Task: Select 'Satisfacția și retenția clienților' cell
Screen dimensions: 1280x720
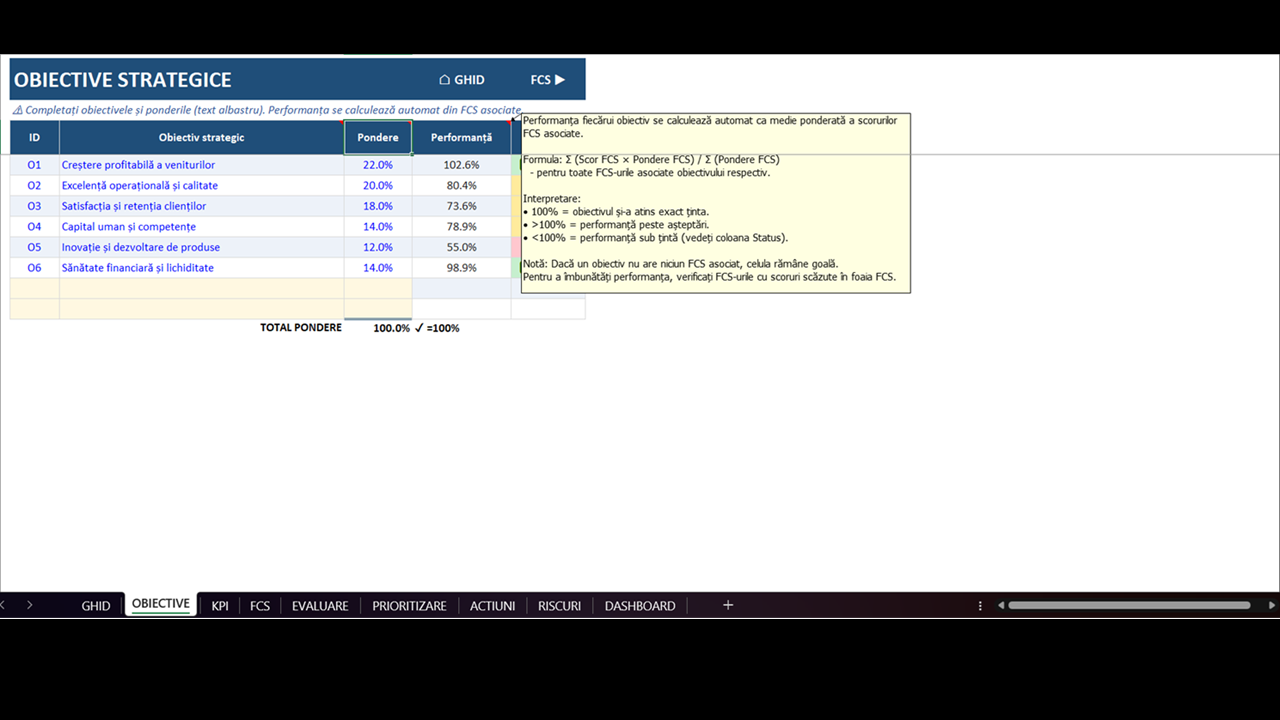Action: pyautogui.click(x=201, y=206)
